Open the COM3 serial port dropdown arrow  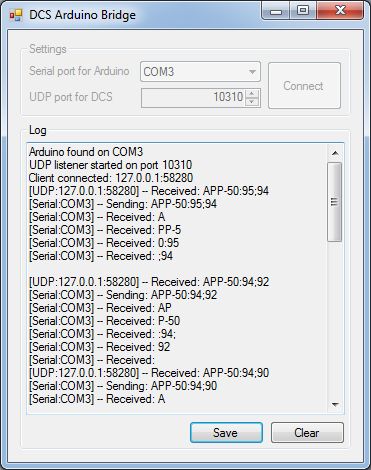pos(252,72)
